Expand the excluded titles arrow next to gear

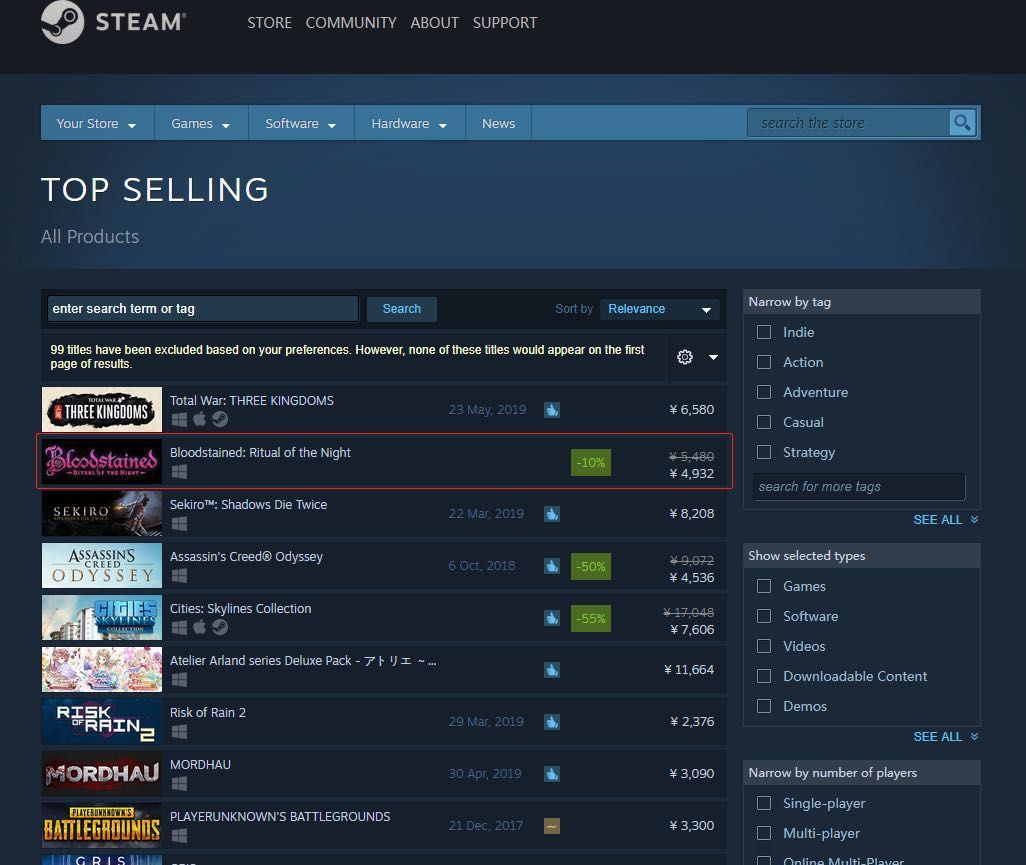coord(713,357)
